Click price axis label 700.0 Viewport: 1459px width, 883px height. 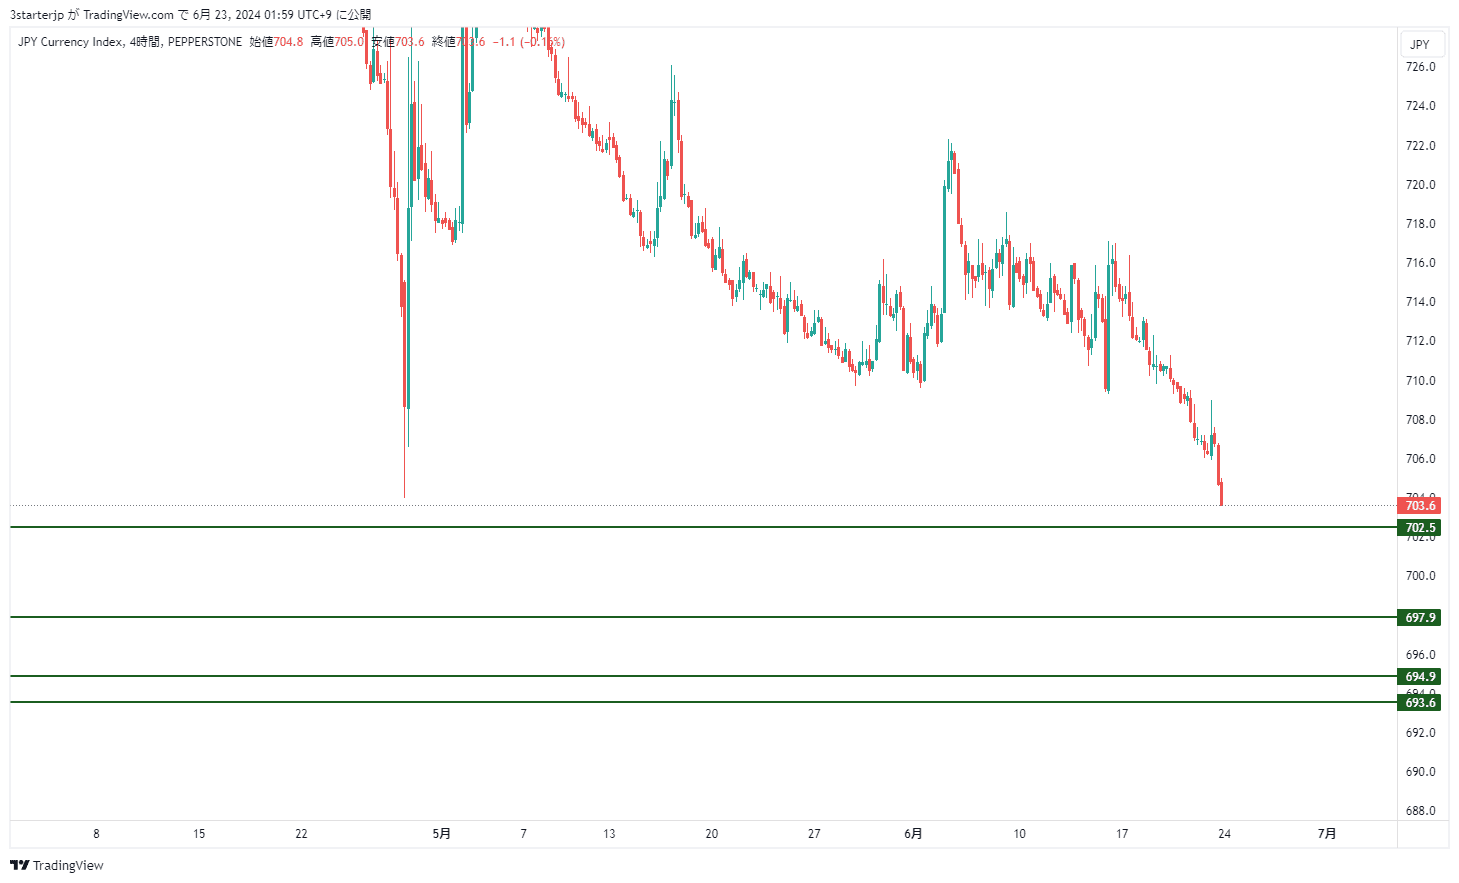click(1420, 576)
